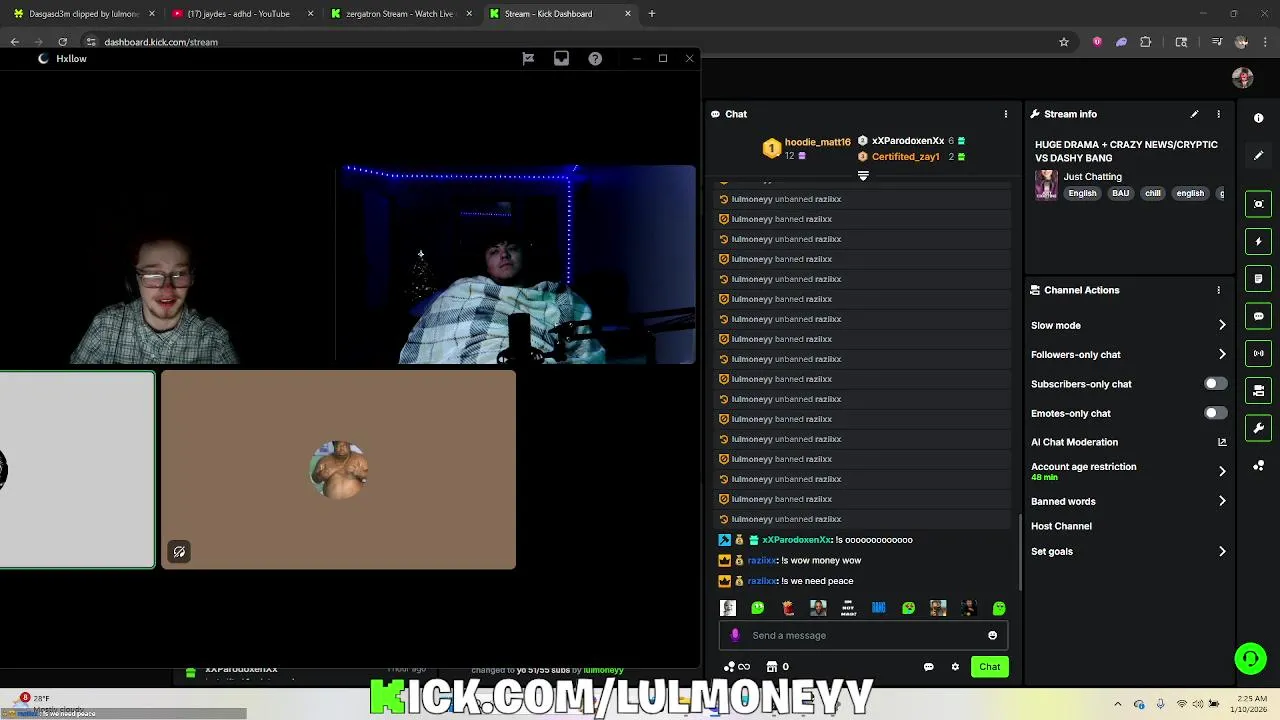Open the shop icon showing 0
Viewport: 1280px width, 720px height.
pyautogui.click(x=777, y=667)
